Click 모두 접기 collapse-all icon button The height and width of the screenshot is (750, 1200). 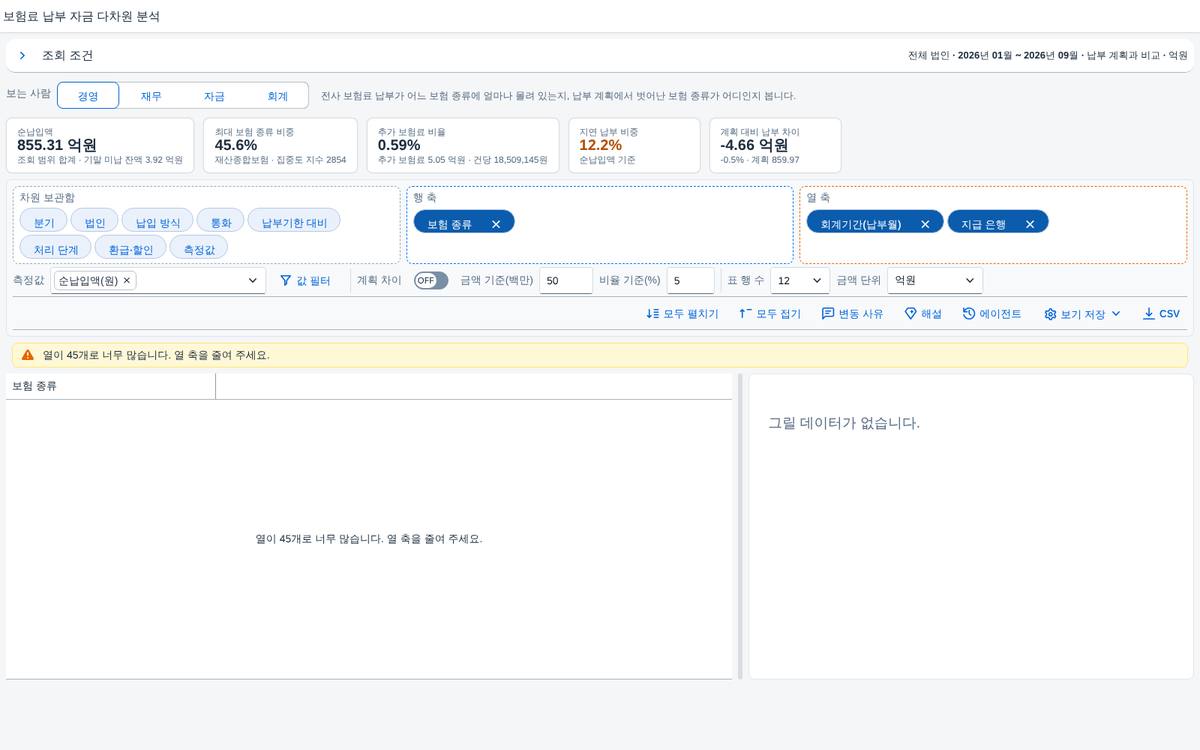tap(770, 314)
